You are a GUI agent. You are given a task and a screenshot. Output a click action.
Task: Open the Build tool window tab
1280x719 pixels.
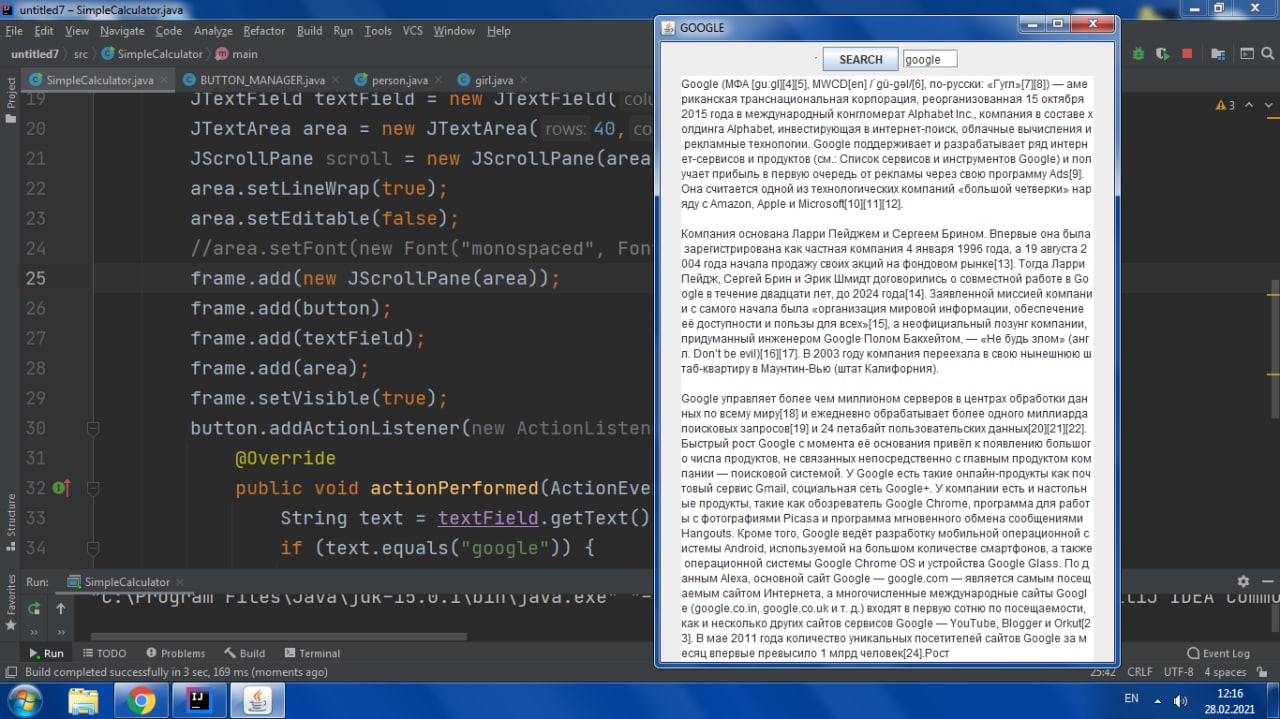[x=244, y=653]
